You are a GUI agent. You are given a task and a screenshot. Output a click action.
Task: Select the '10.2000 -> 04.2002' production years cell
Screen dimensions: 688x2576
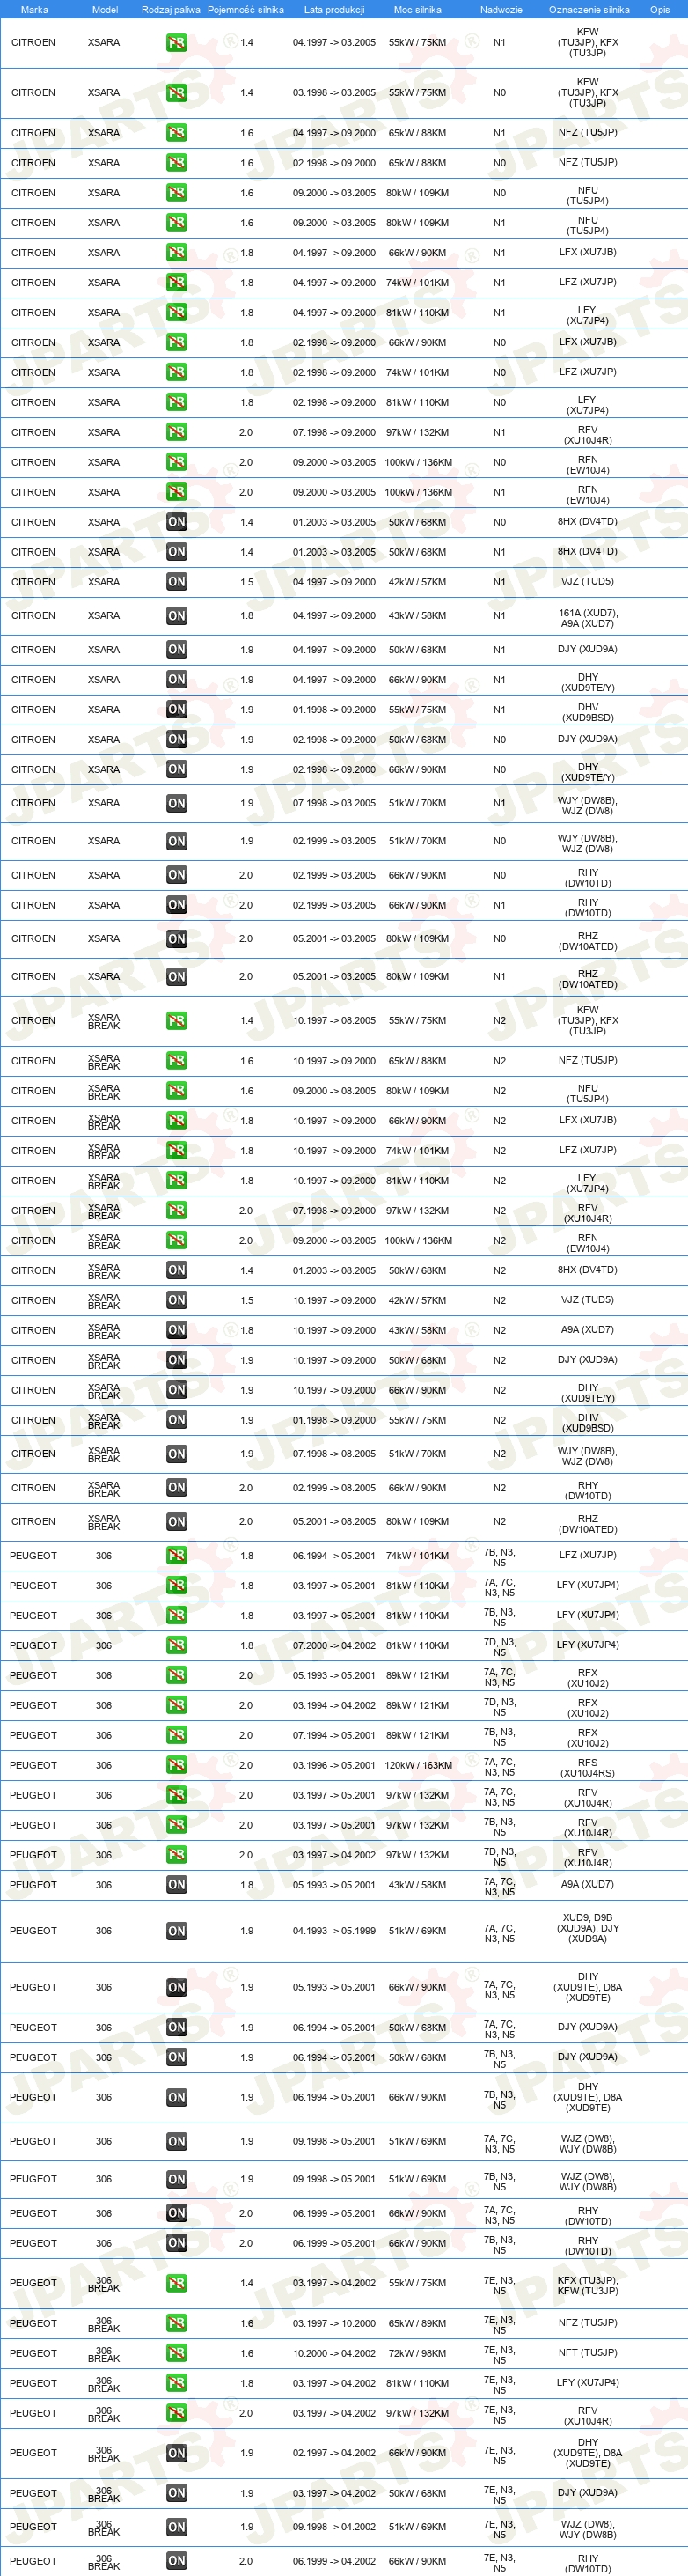334,2354
